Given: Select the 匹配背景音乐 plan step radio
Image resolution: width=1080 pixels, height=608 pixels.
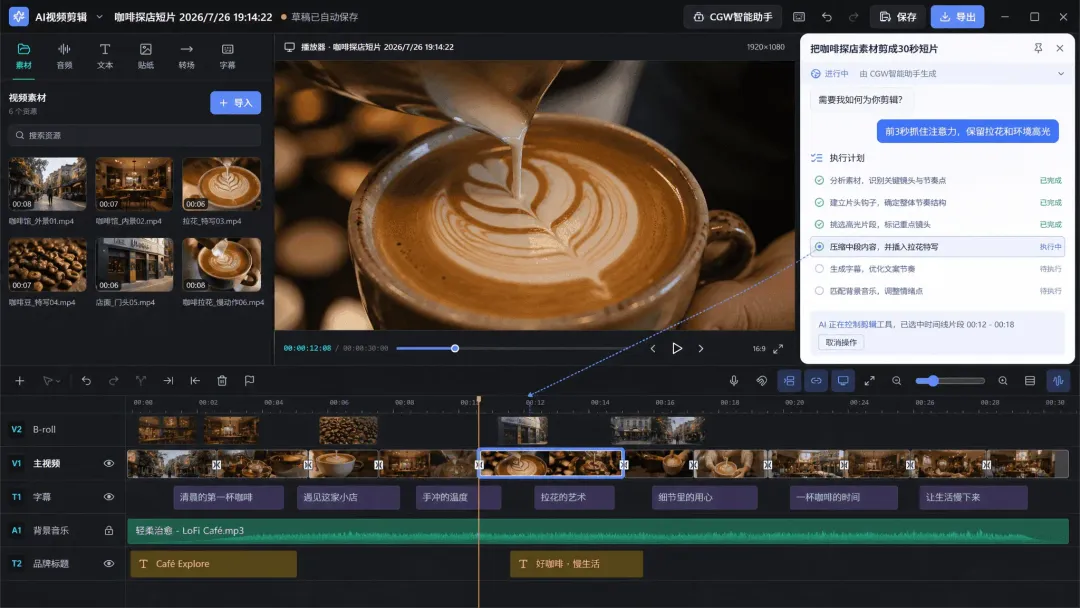Looking at the screenshot, I should (819, 291).
